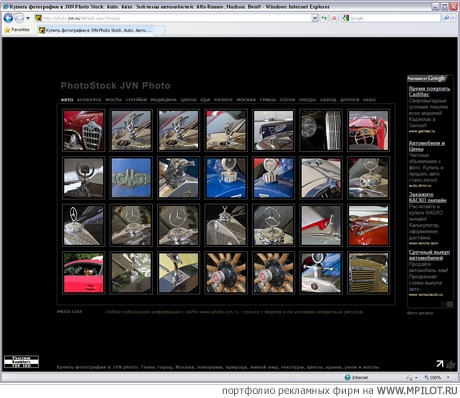Open the Cadillac ad link
Image resolution: width=460 pixels, height=398 pixels.
click(429, 91)
